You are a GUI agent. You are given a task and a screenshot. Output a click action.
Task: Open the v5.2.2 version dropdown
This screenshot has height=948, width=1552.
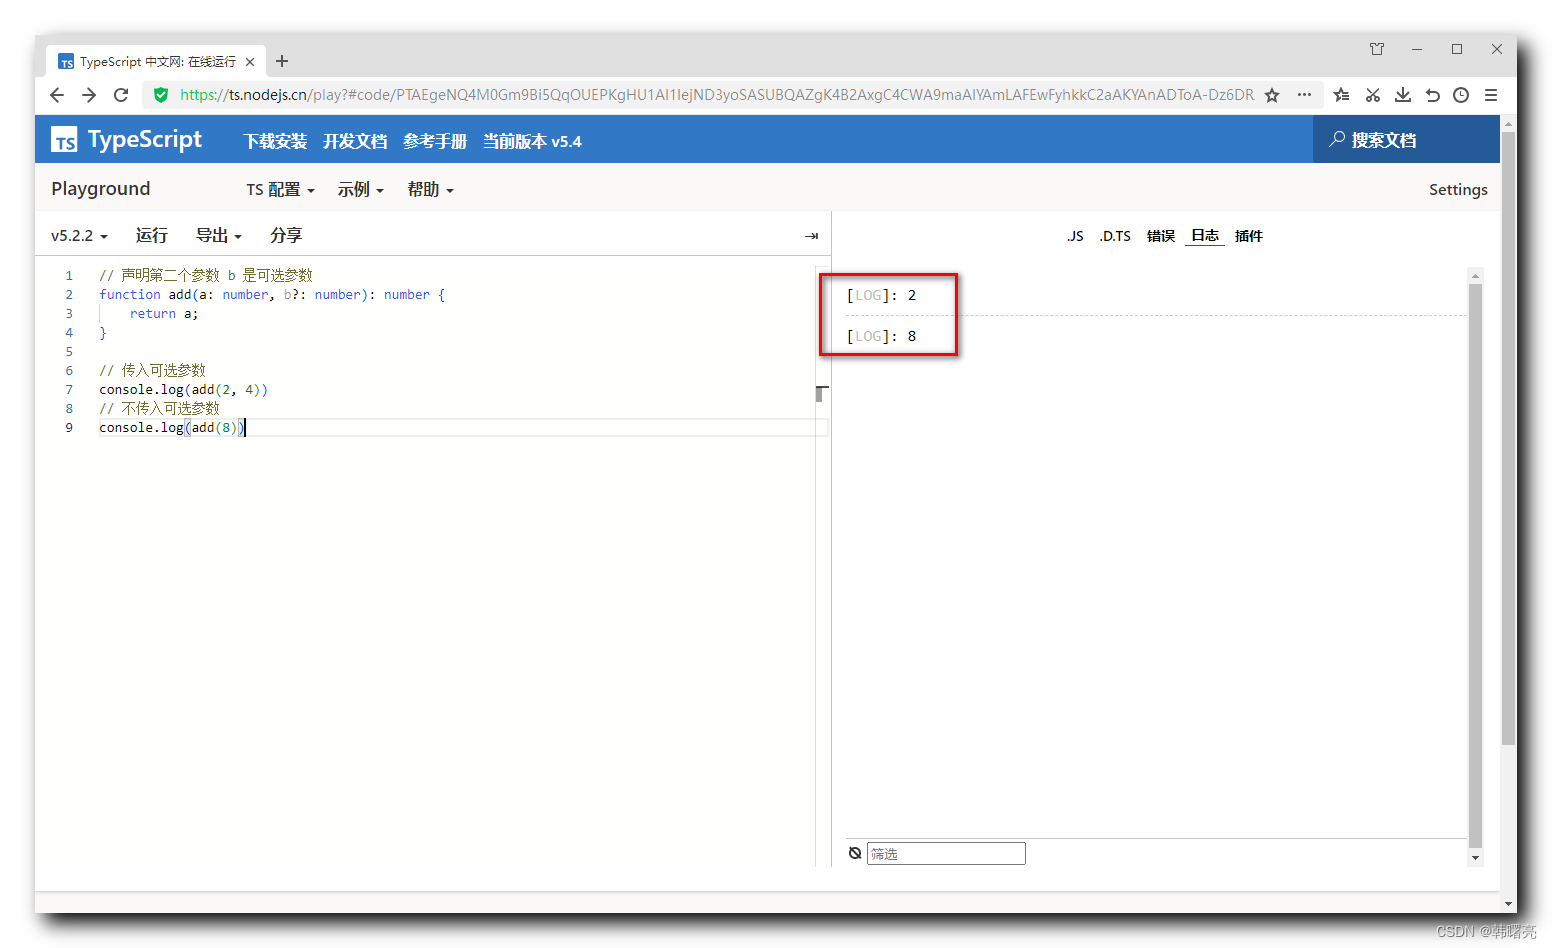point(79,236)
